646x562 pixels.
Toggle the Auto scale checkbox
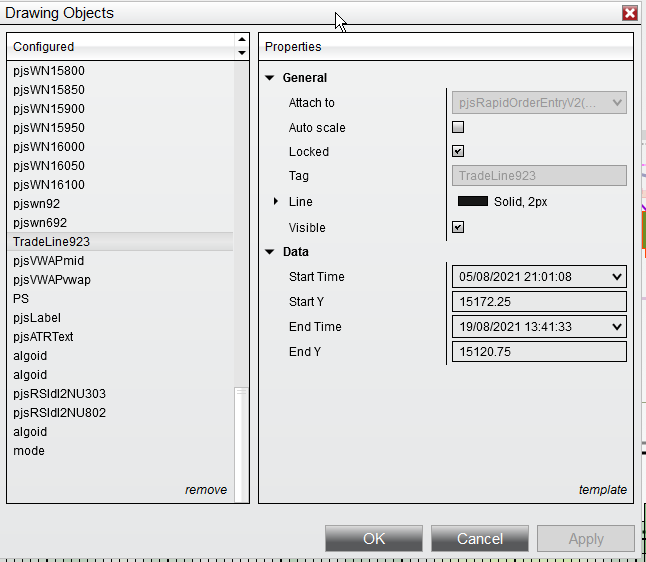coord(458,127)
